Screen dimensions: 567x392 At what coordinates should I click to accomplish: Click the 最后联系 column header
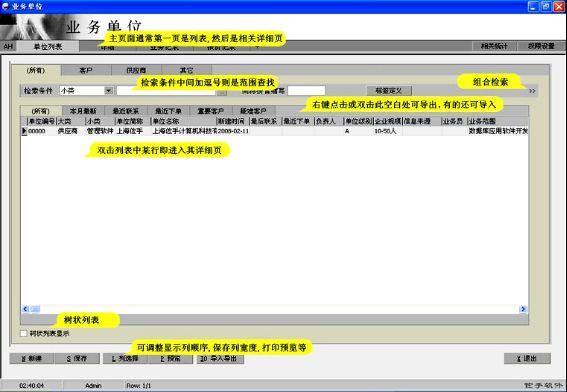(266, 121)
